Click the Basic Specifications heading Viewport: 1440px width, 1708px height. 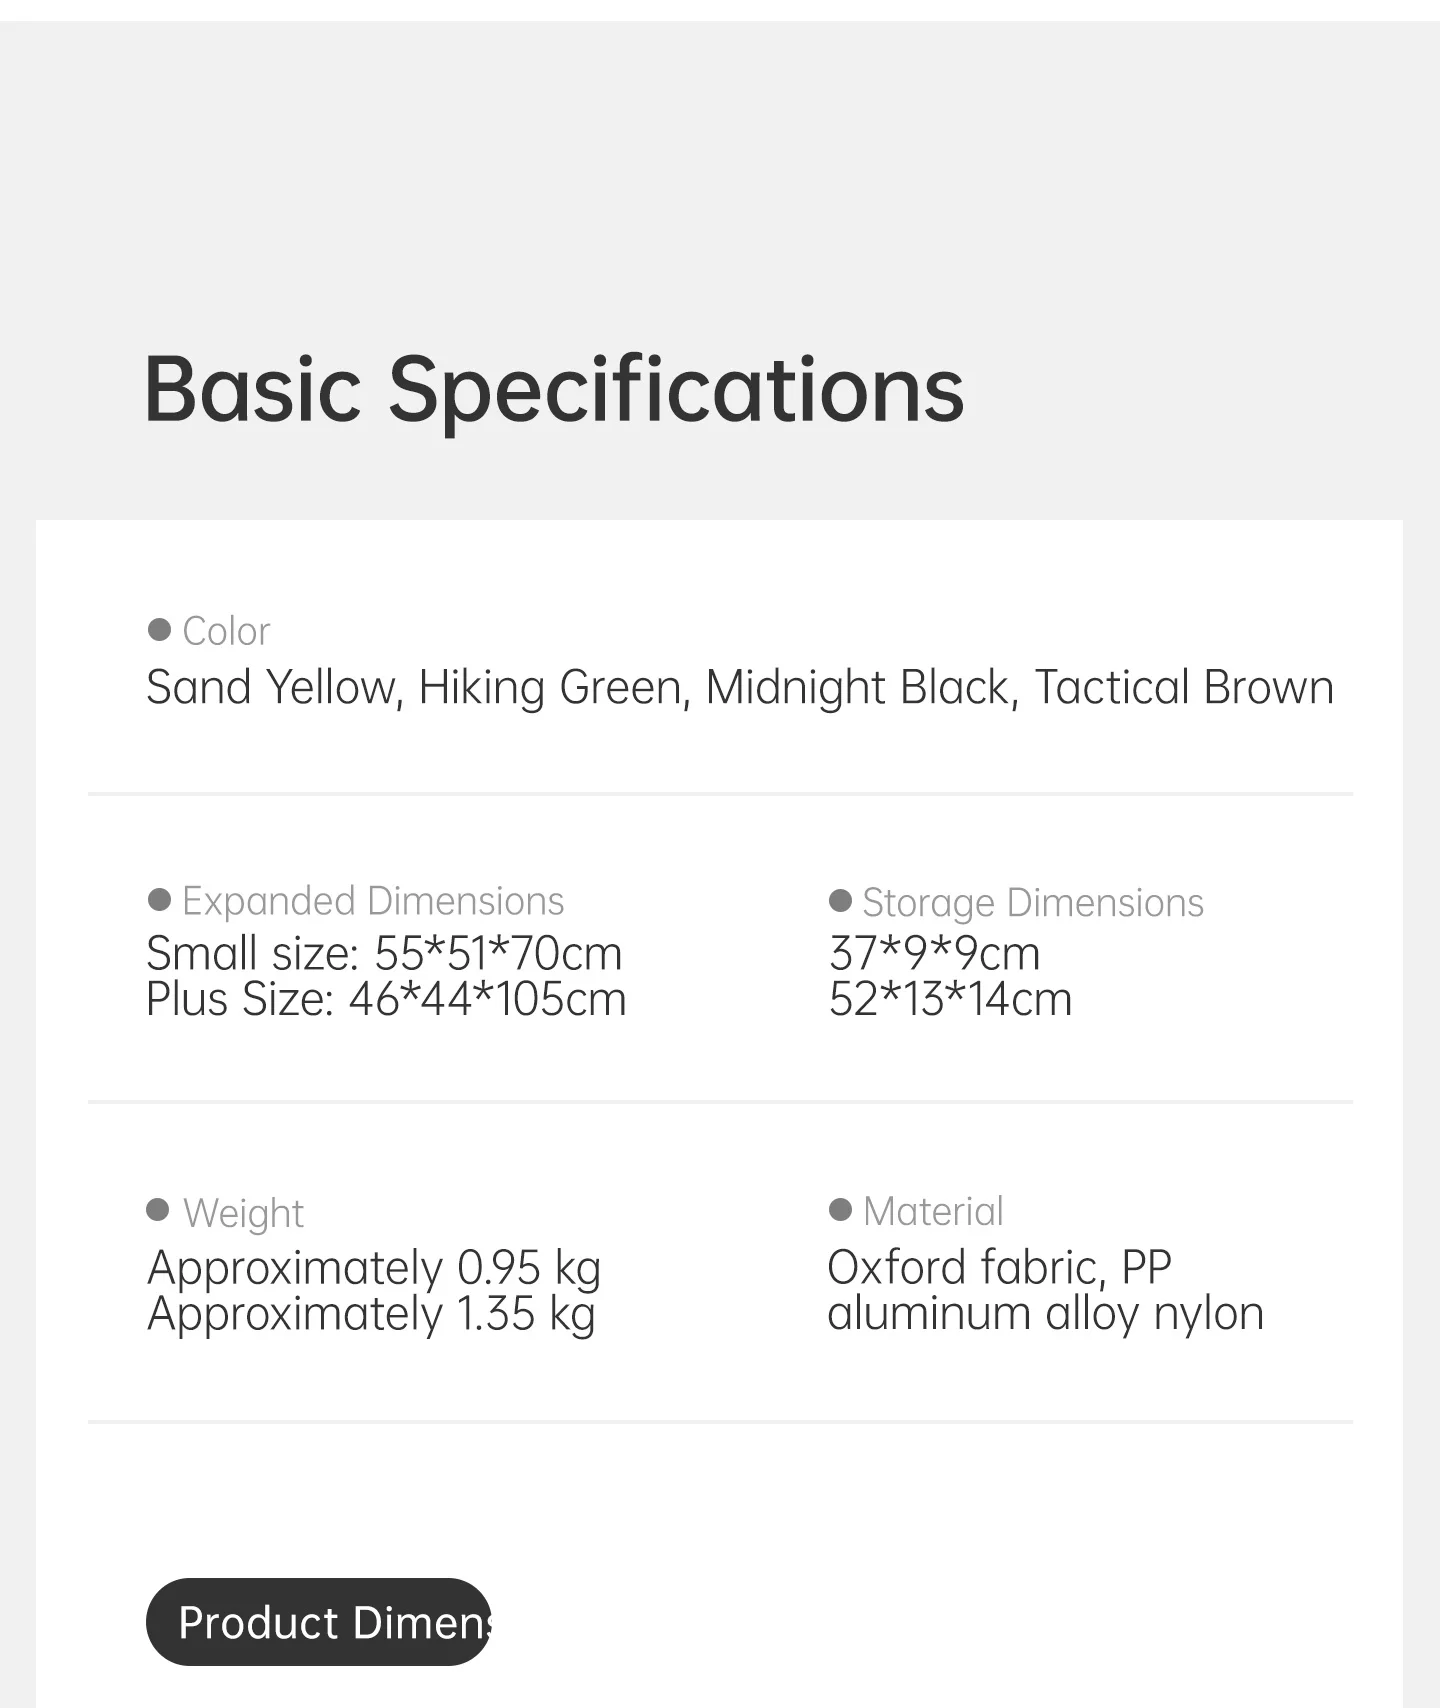[x=554, y=390]
